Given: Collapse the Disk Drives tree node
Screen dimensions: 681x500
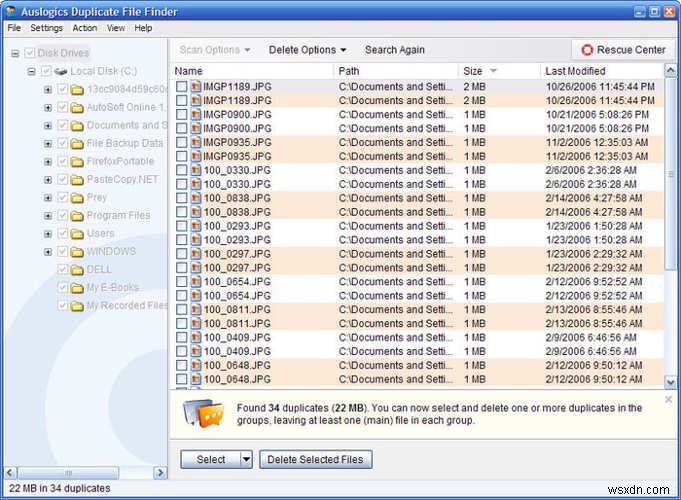Looking at the screenshot, I should click(15, 54).
